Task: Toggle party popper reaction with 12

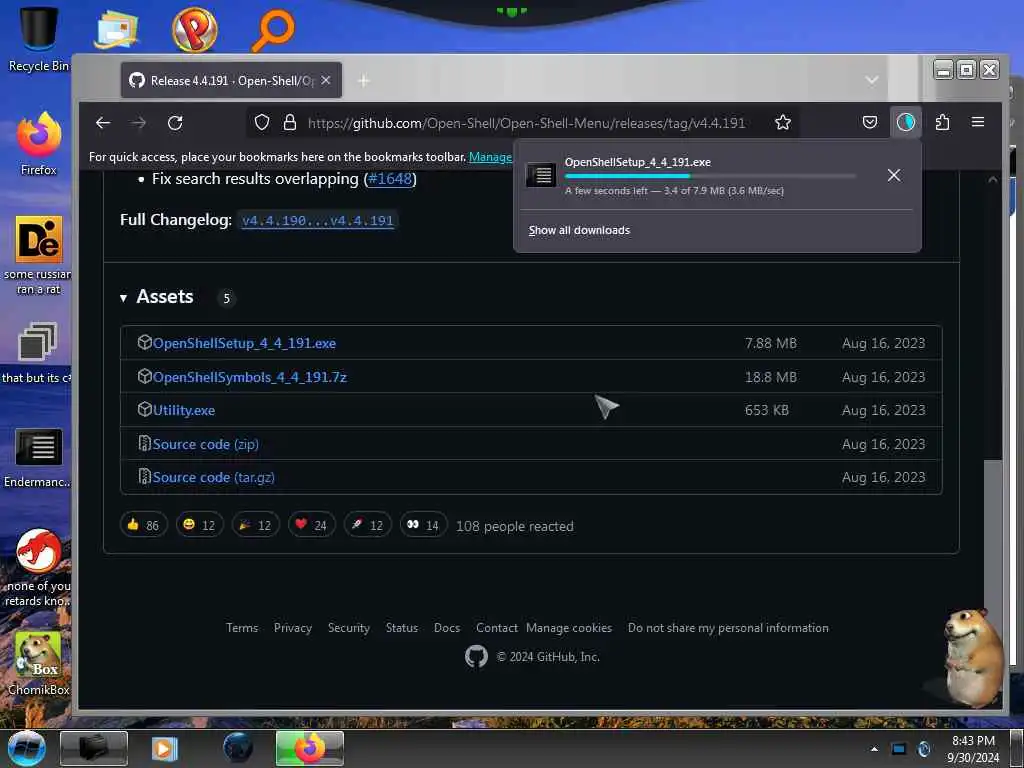Action: coord(255,525)
